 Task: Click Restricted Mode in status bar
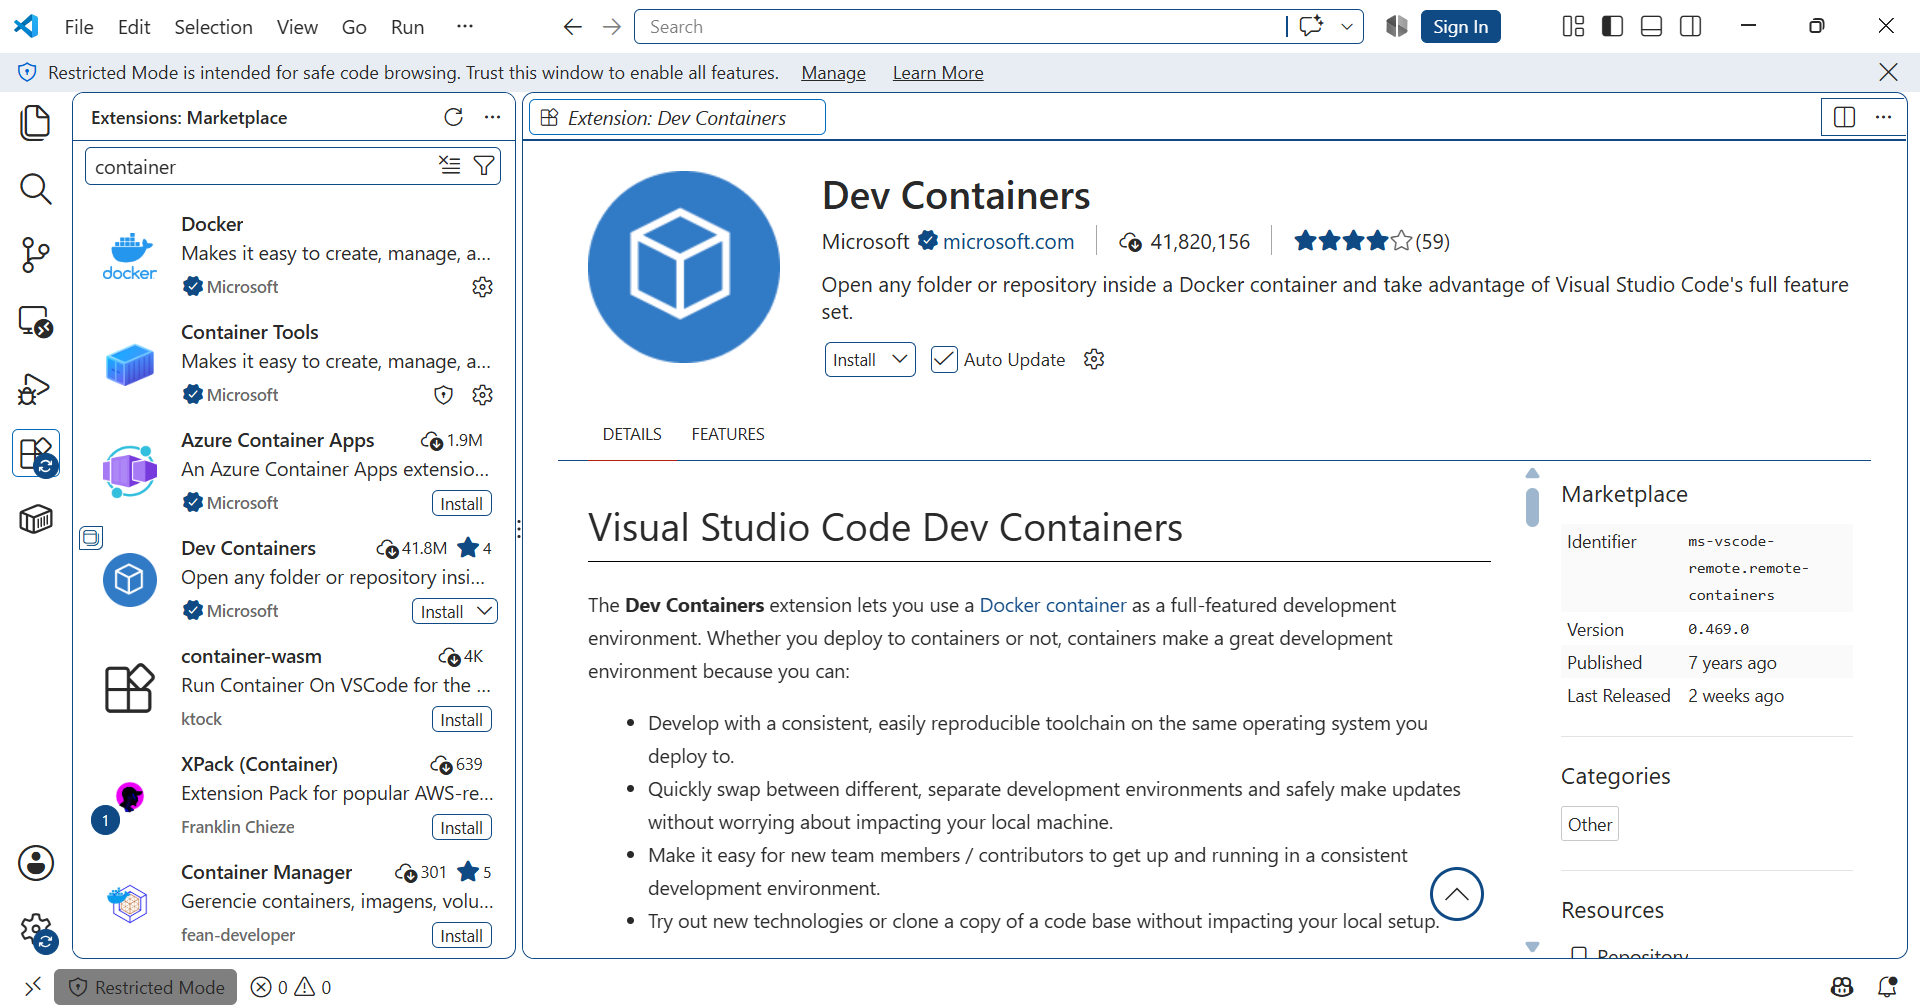tap(146, 987)
